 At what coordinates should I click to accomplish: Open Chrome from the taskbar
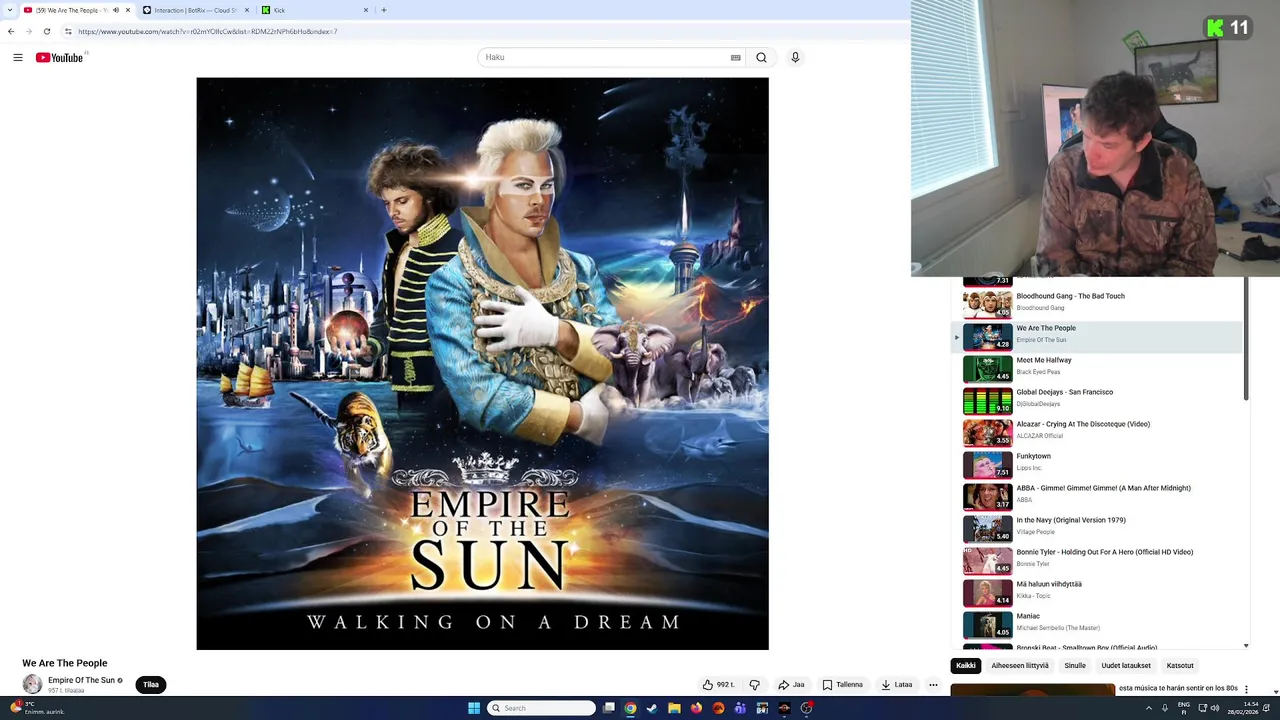pyautogui.click(x=630, y=708)
